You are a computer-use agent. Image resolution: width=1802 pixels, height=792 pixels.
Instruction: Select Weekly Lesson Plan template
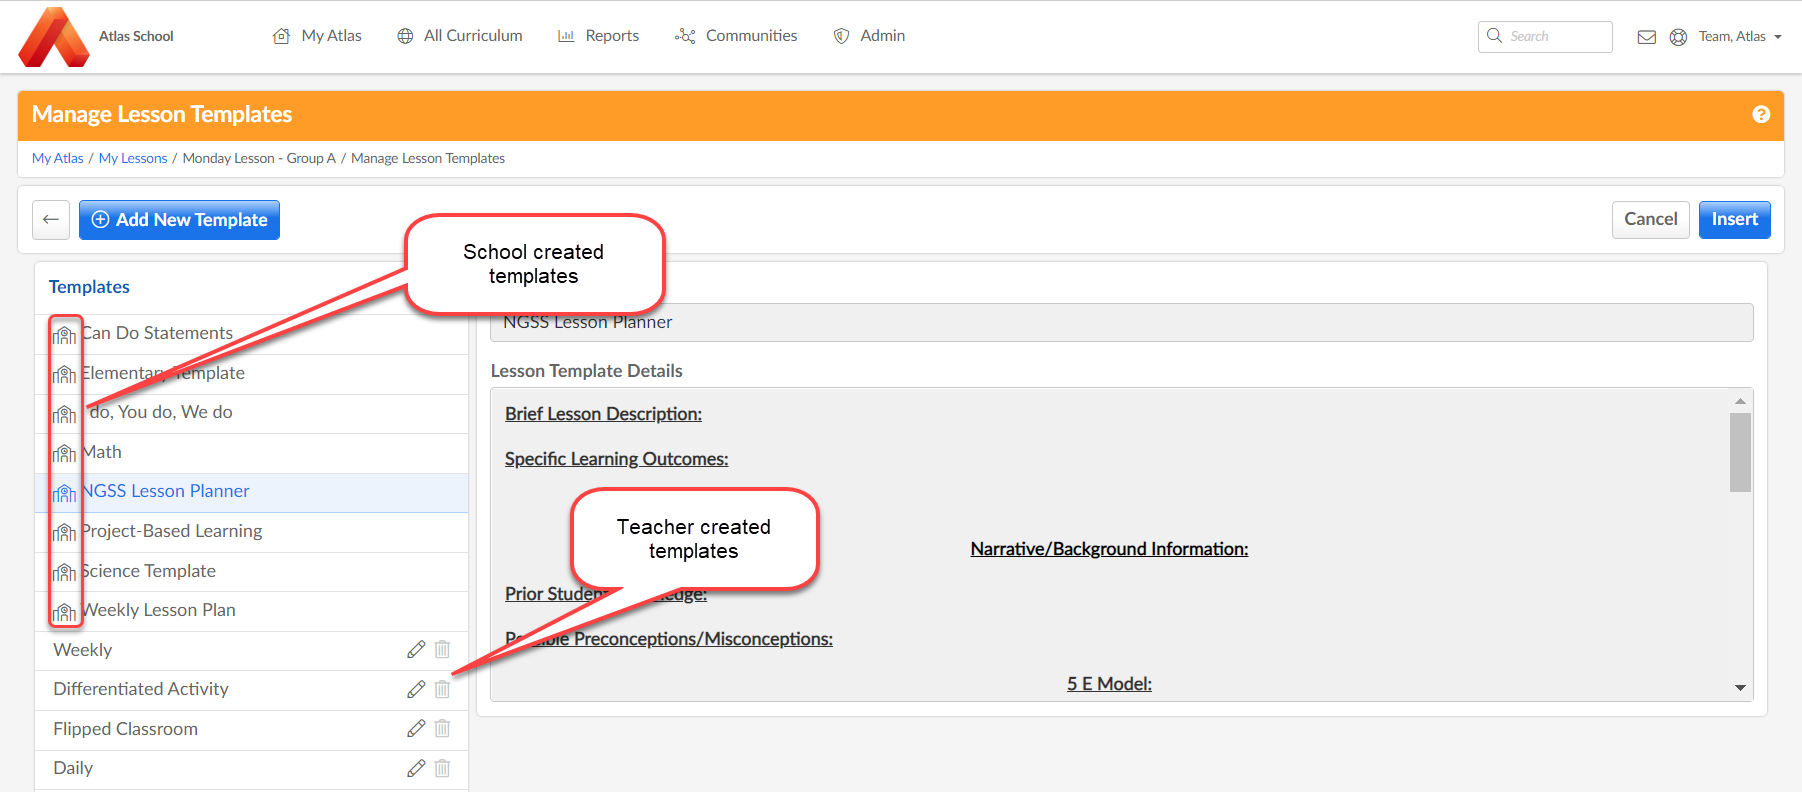click(252, 611)
